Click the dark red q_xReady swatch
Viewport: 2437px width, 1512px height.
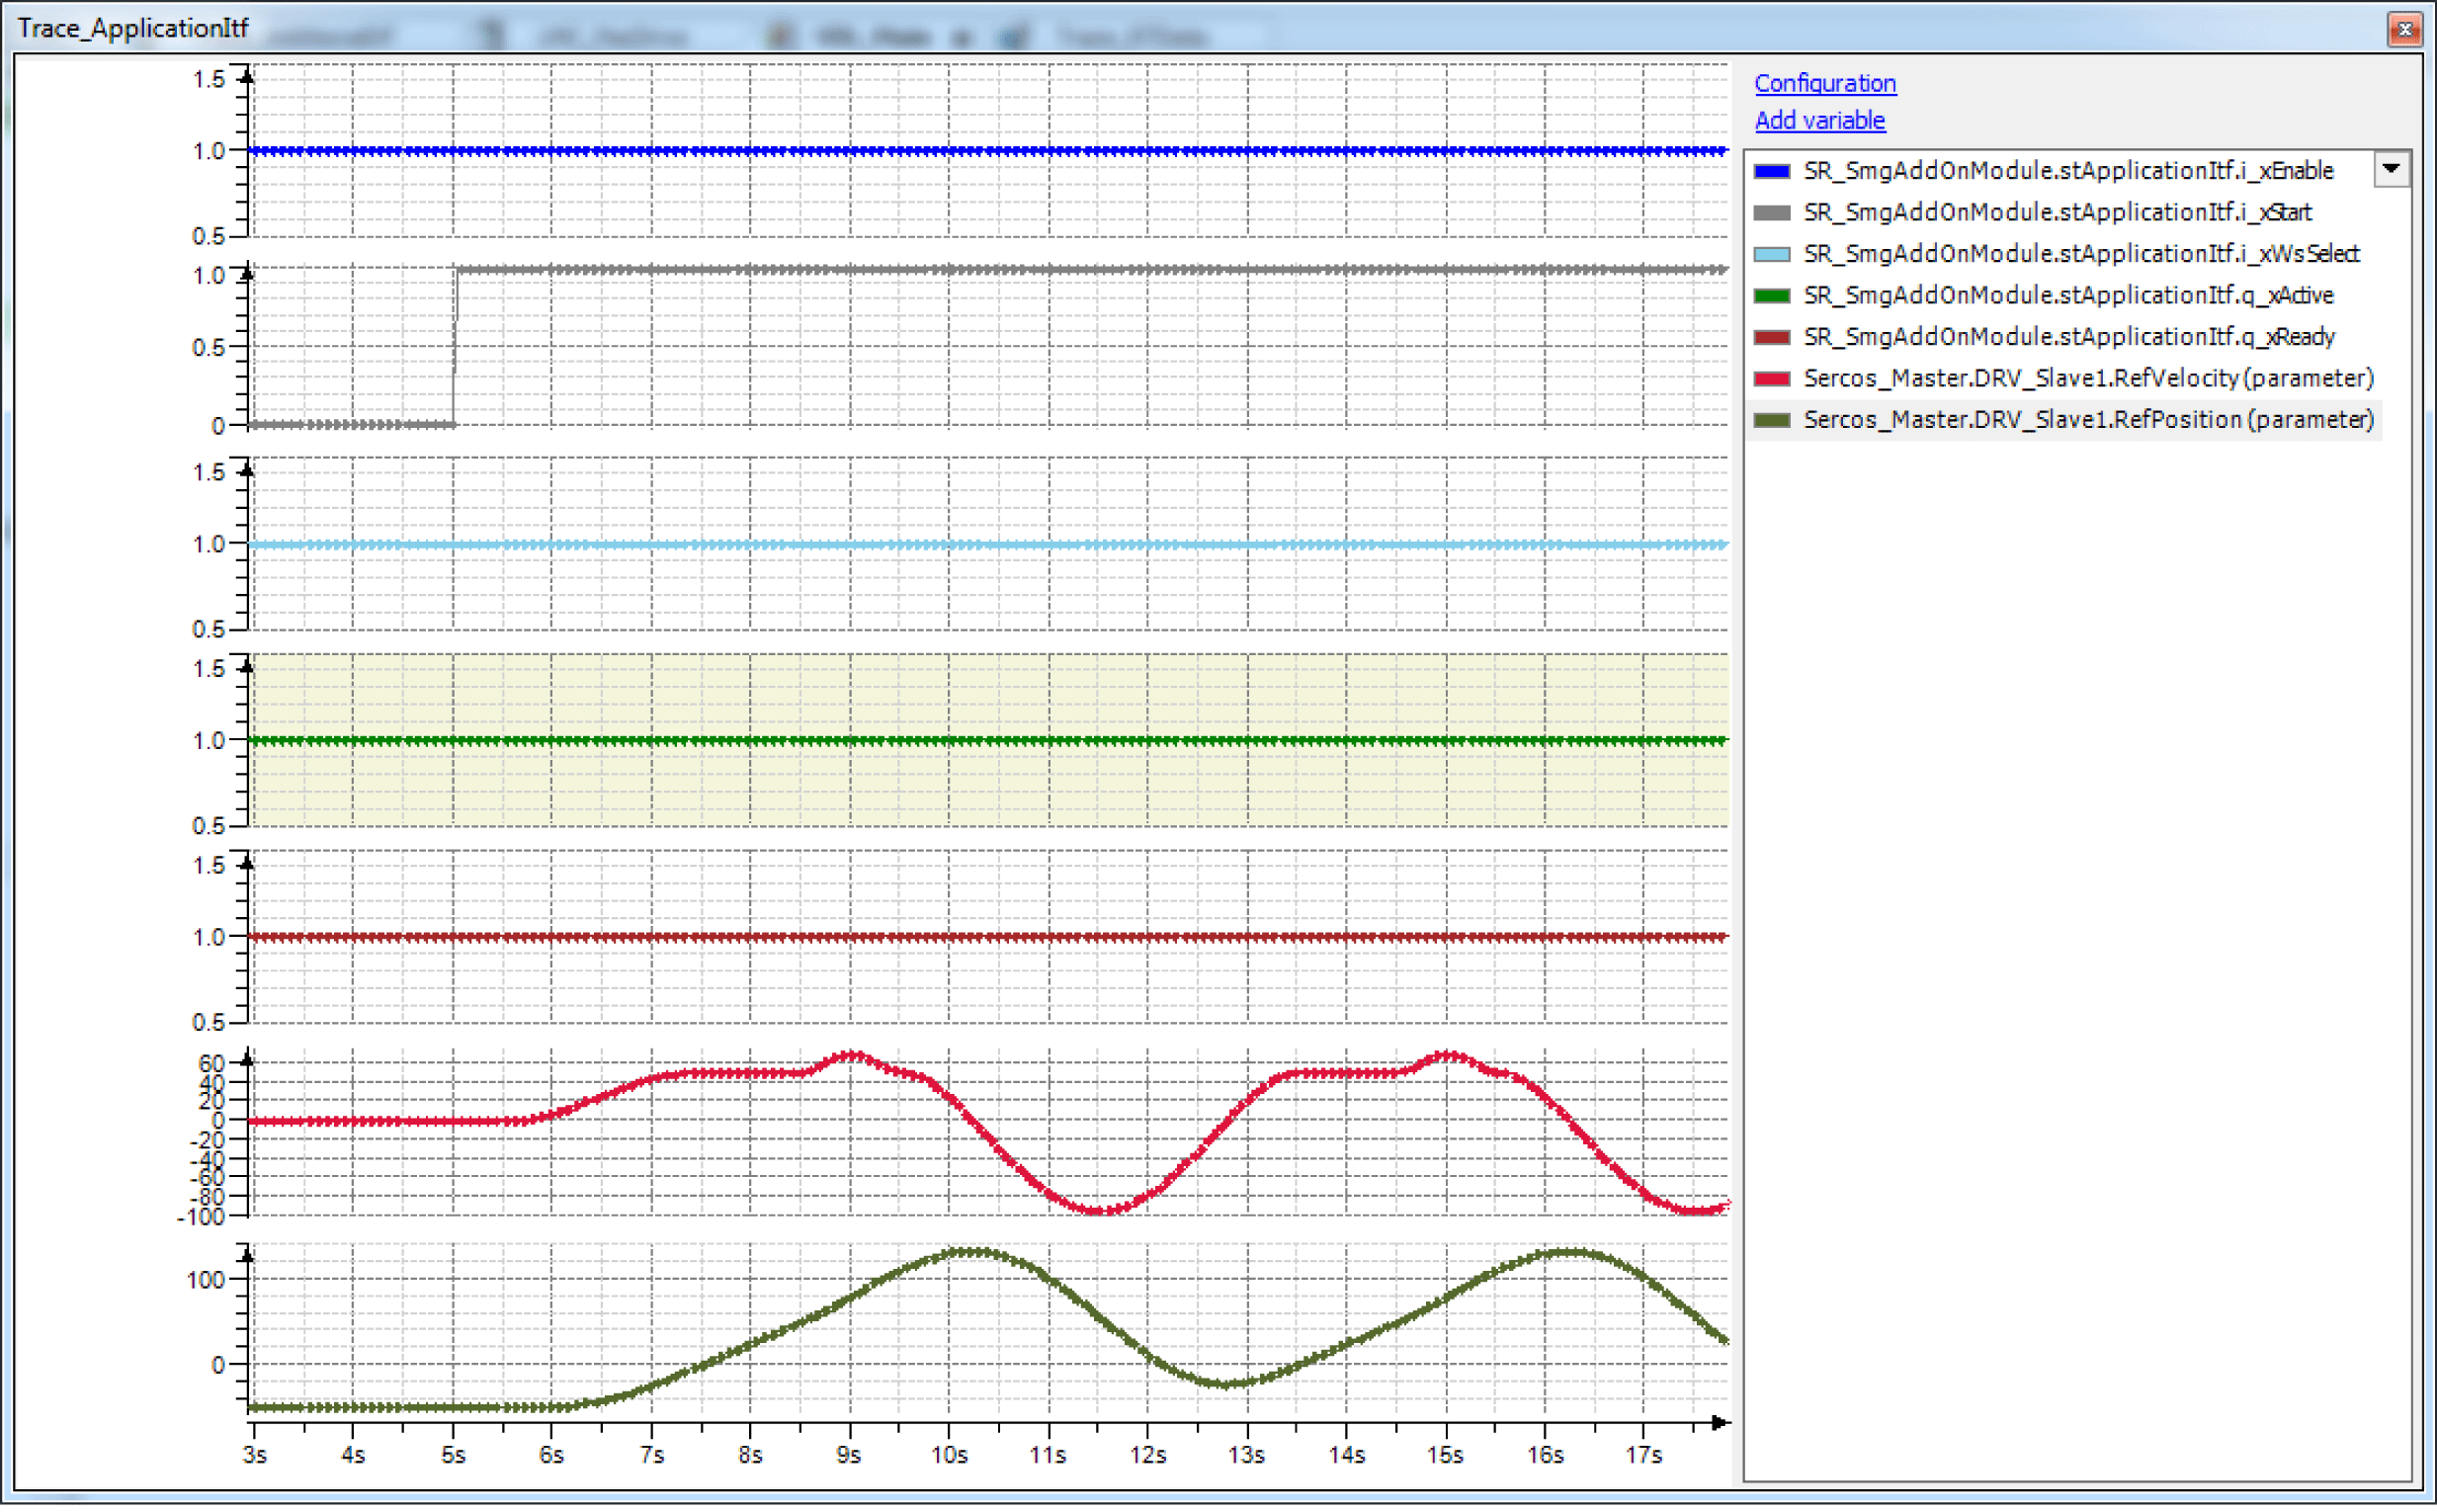pyautogui.click(x=1771, y=337)
